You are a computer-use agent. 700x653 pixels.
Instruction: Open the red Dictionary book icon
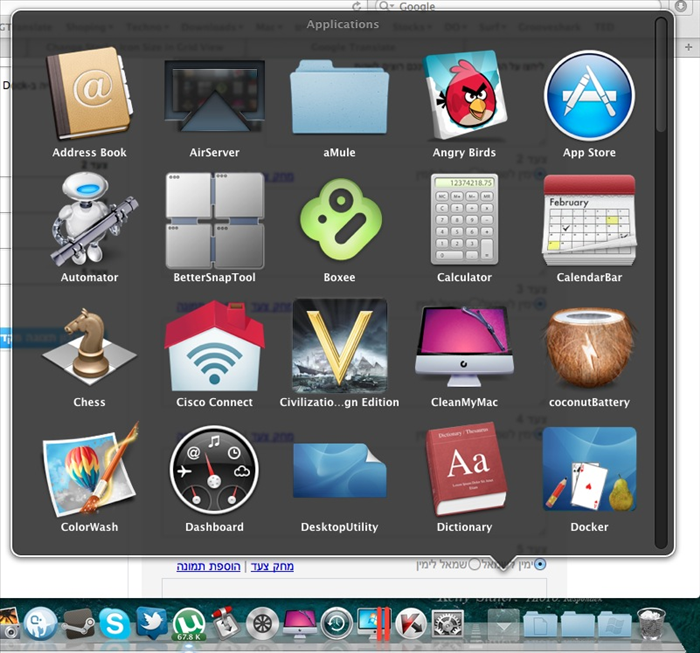click(465, 469)
